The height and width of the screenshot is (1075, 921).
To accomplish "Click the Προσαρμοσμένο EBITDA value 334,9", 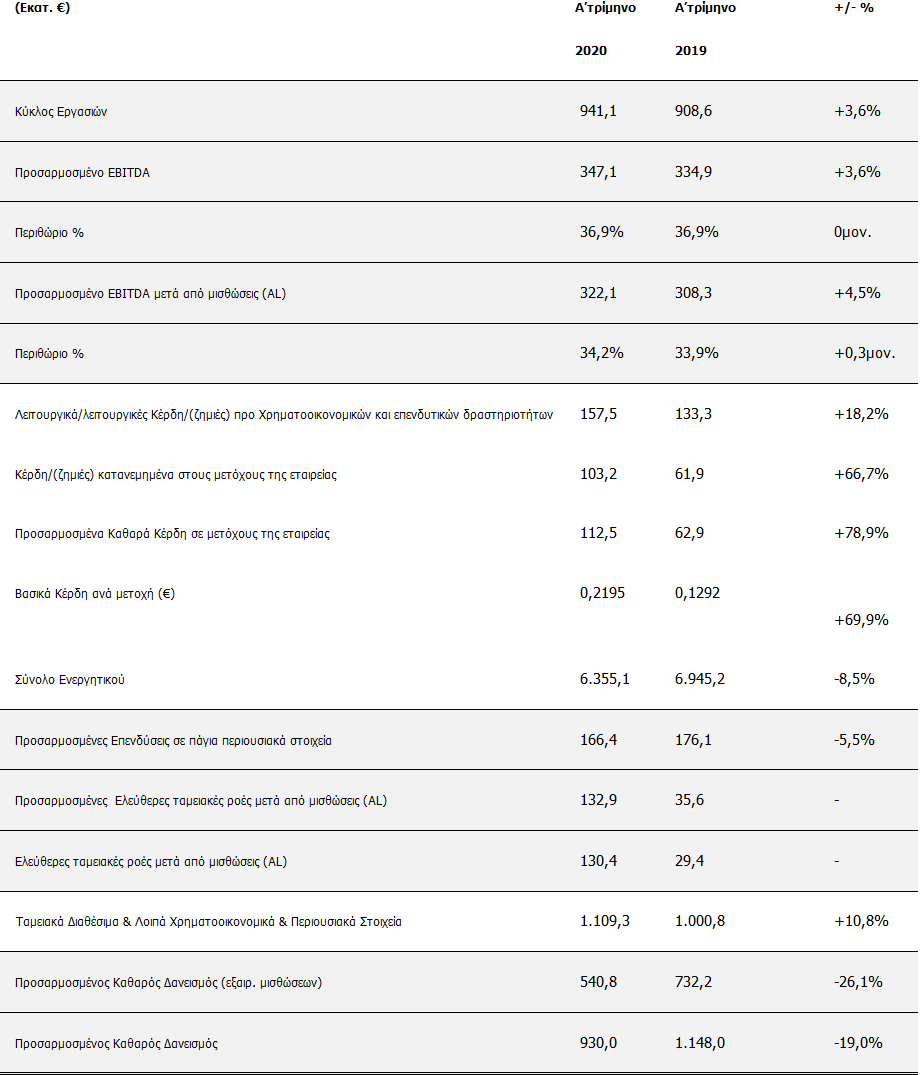I will 693,172.
